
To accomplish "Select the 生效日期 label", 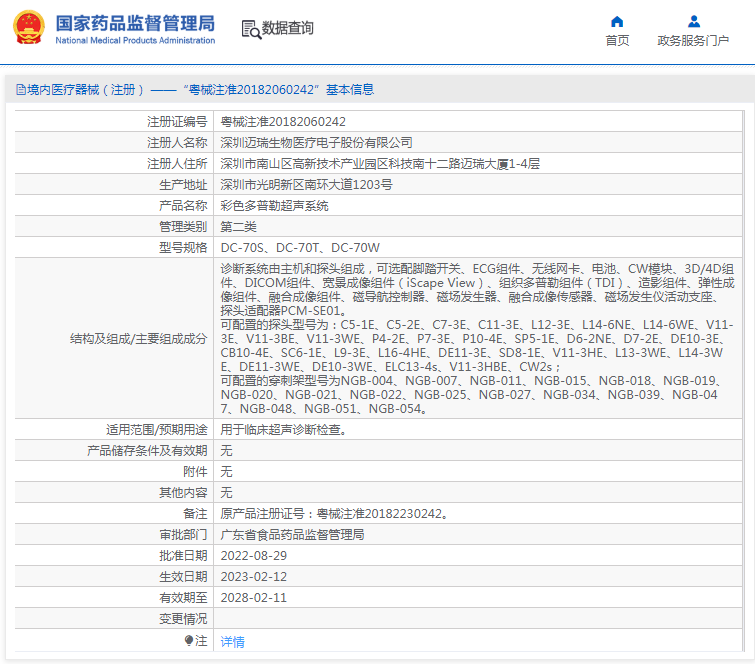I will click(x=183, y=576).
